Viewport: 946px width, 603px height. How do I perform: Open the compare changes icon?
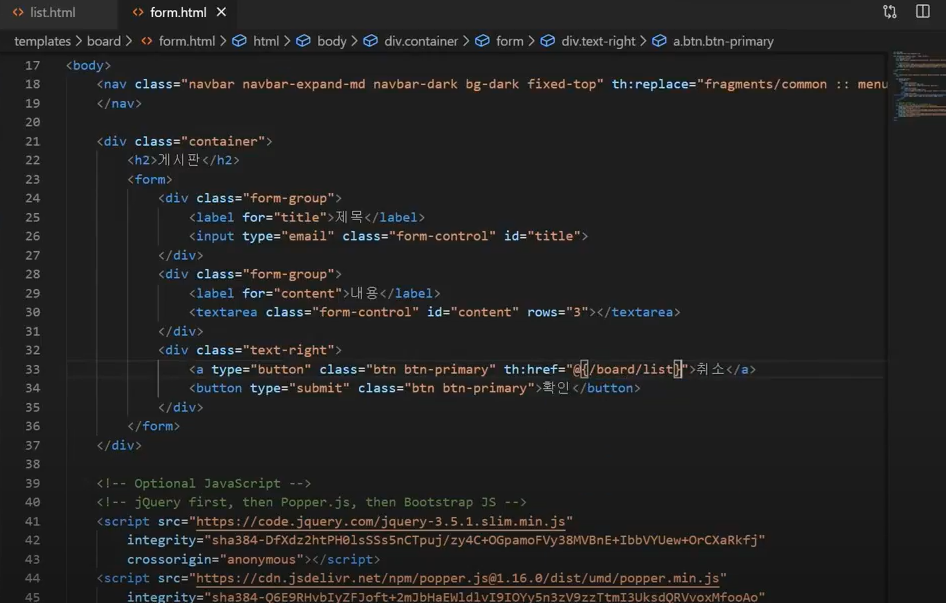[x=889, y=11]
